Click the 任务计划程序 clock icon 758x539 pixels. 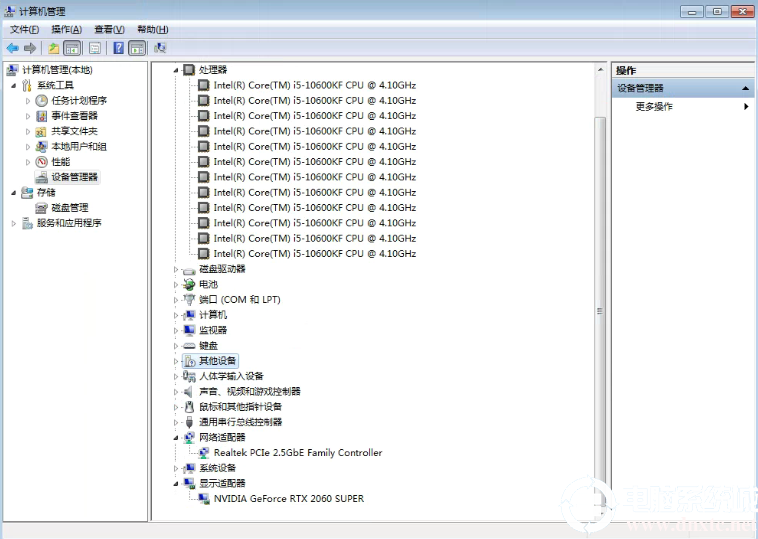[42, 101]
